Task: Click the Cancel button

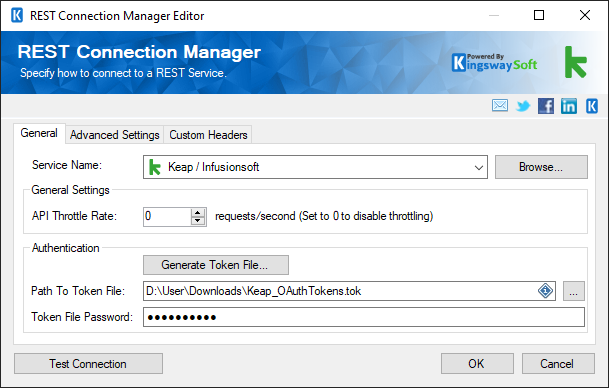Action: 558,364
